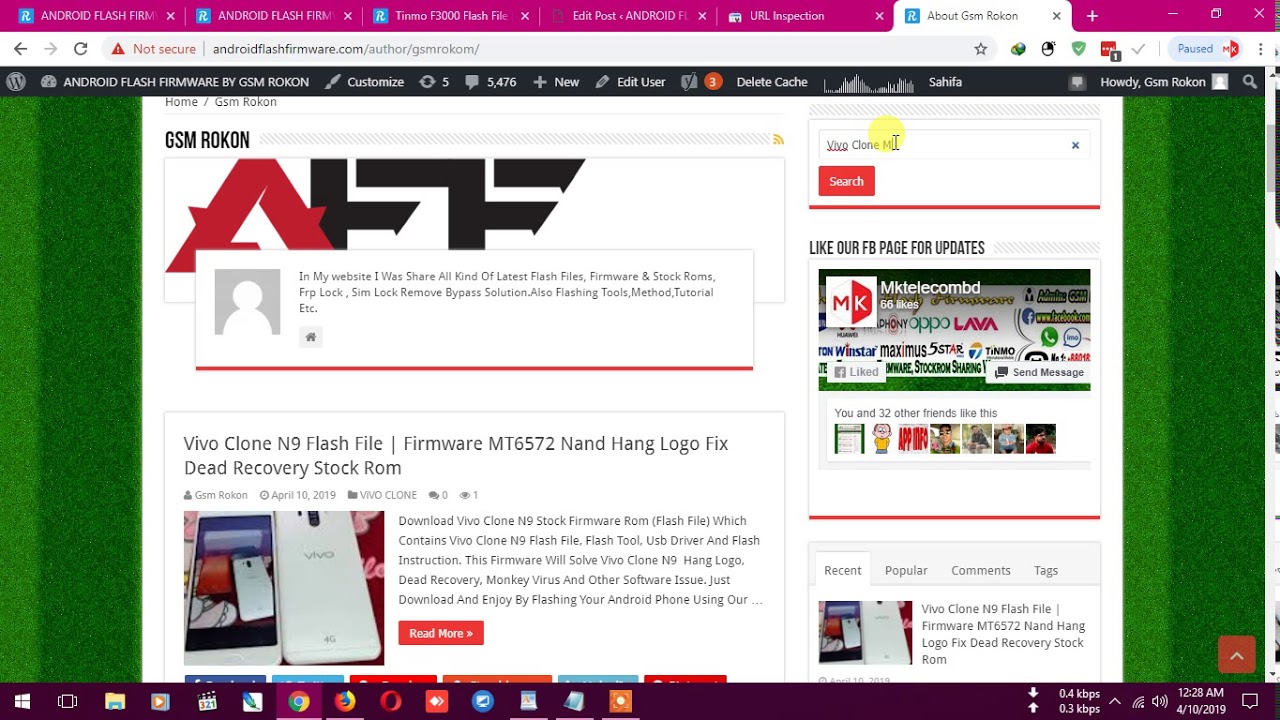This screenshot has width=1280, height=720.
Task: Click the red LastPass extension icon
Action: click(1109, 49)
